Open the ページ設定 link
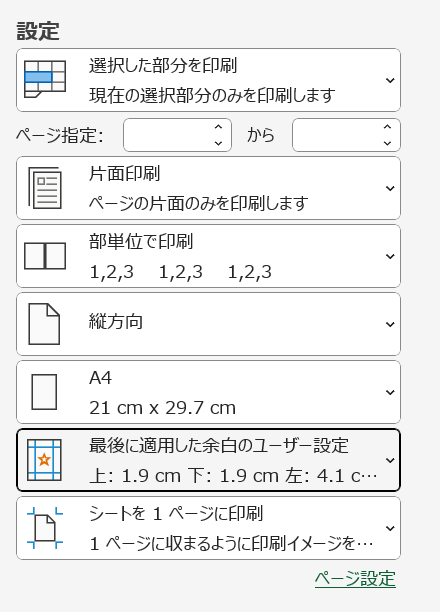Screen dimensions: 440x612 355,578
